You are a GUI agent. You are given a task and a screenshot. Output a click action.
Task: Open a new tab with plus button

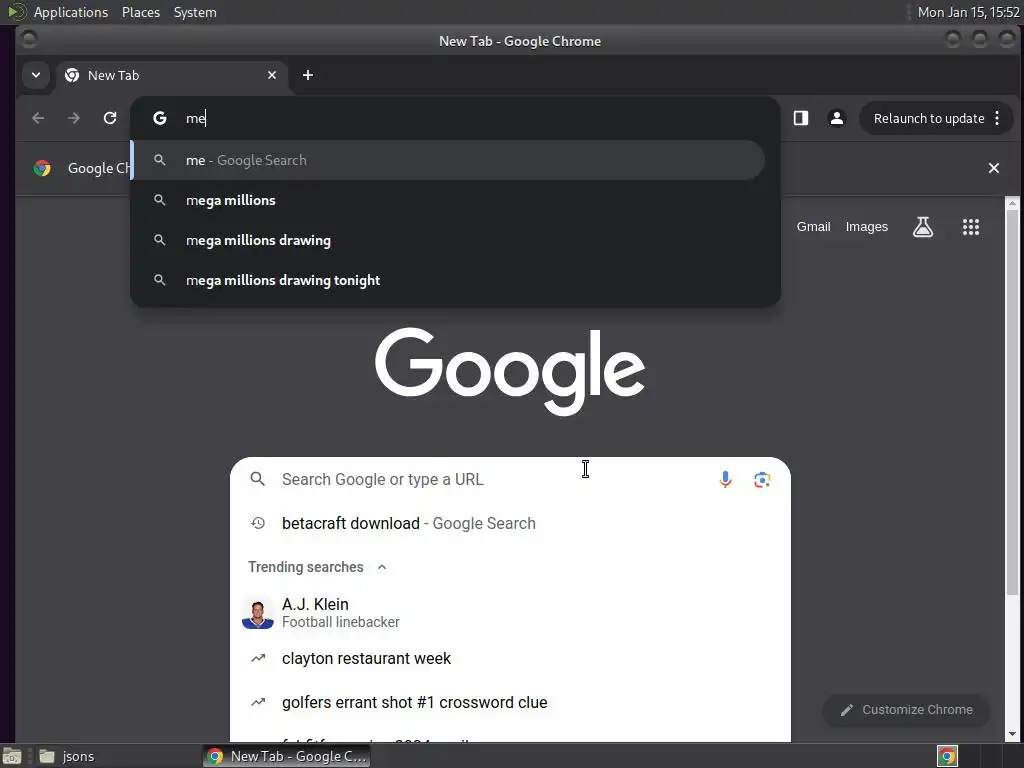(x=308, y=75)
